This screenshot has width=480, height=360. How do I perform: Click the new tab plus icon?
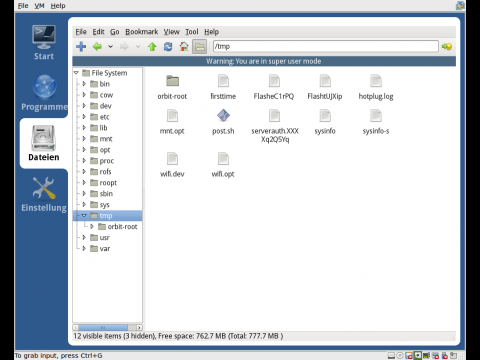point(81,47)
